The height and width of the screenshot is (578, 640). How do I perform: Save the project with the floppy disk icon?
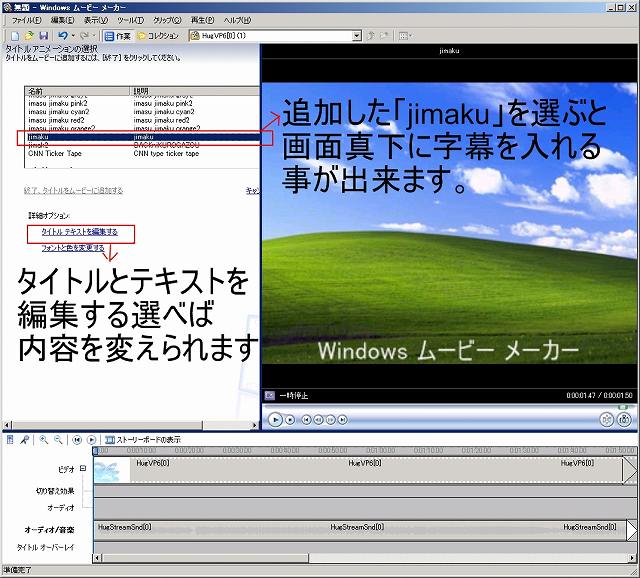44,36
